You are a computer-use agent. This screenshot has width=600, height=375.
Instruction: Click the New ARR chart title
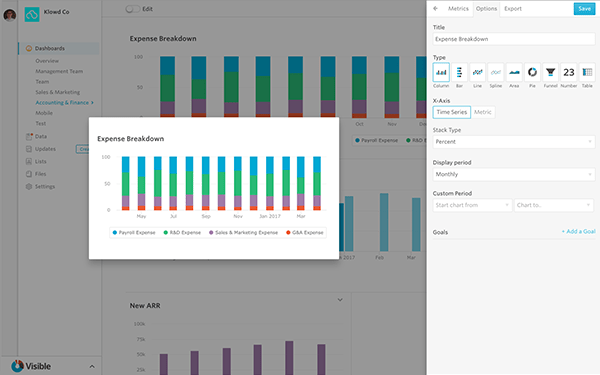(145, 306)
